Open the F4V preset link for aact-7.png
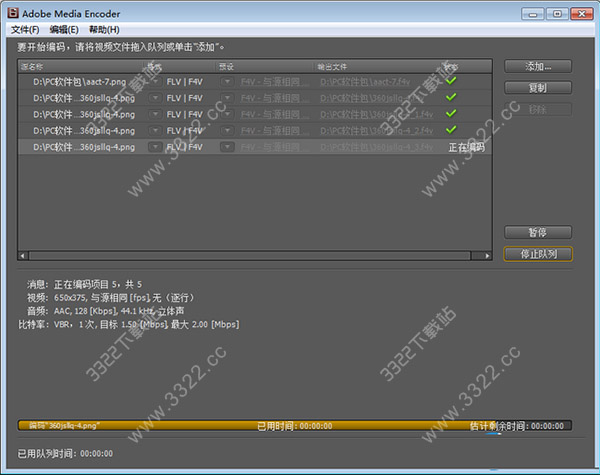This screenshot has width=600, height=475. [x=275, y=82]
